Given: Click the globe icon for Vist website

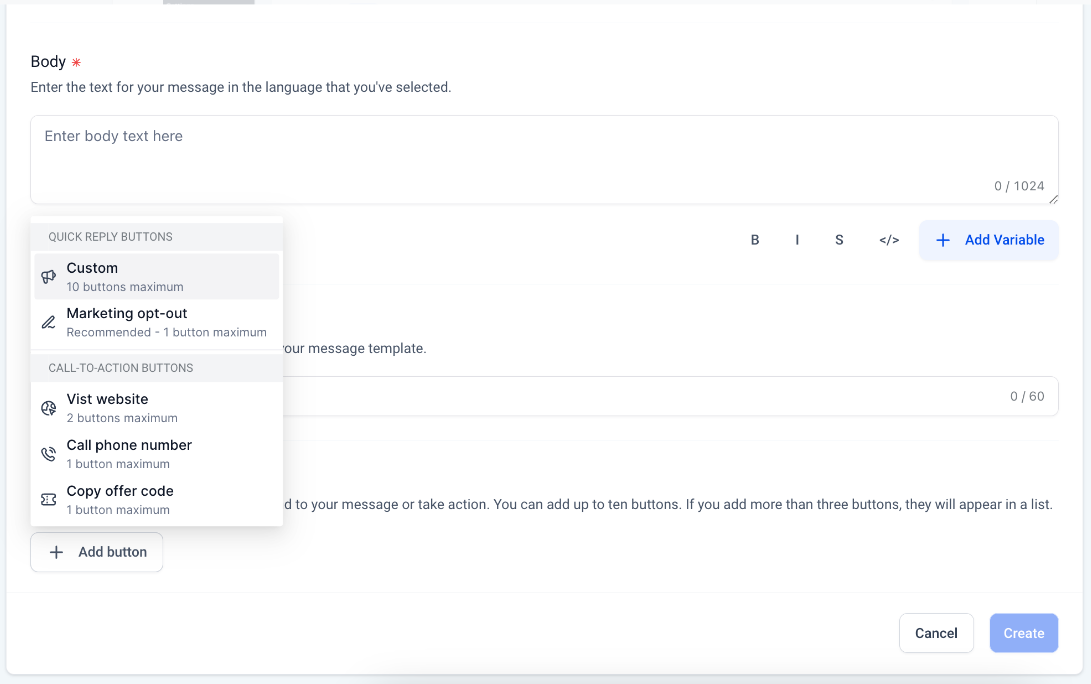Looking at the screenshot, I should click(x=48, y=408).
